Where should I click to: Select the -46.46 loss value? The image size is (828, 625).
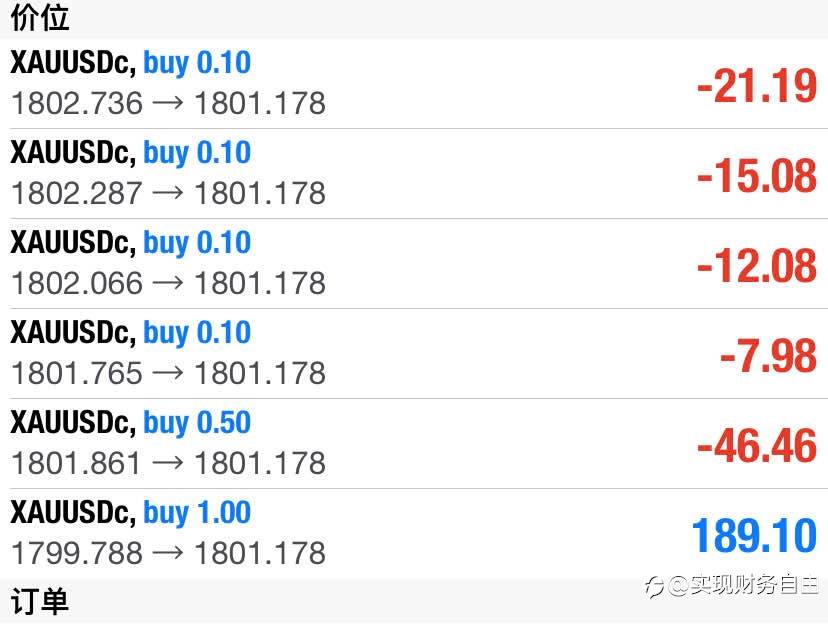757,446
